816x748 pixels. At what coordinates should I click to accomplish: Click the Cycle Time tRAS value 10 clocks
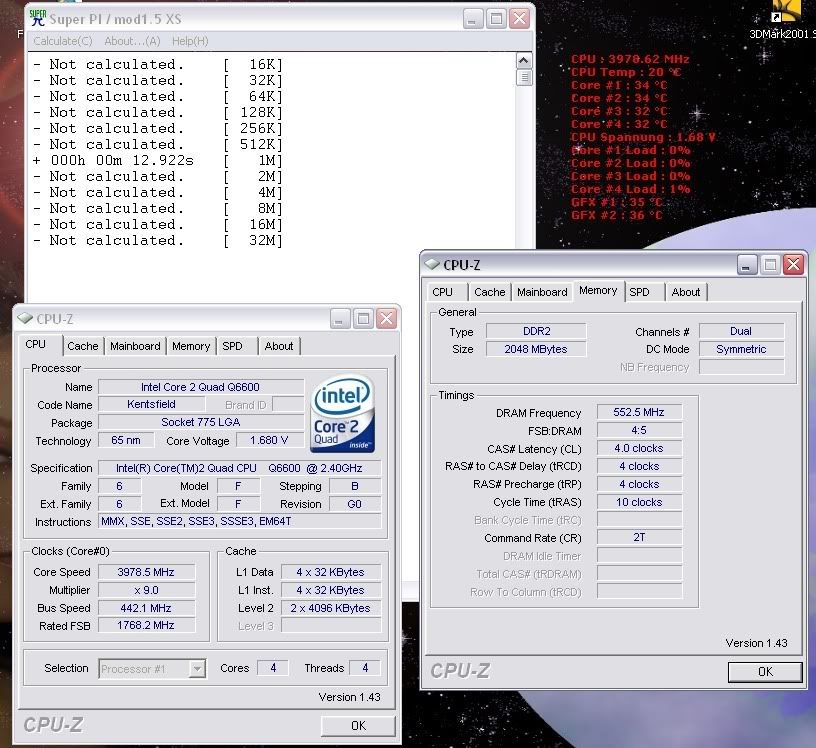(x=639, y=502)
